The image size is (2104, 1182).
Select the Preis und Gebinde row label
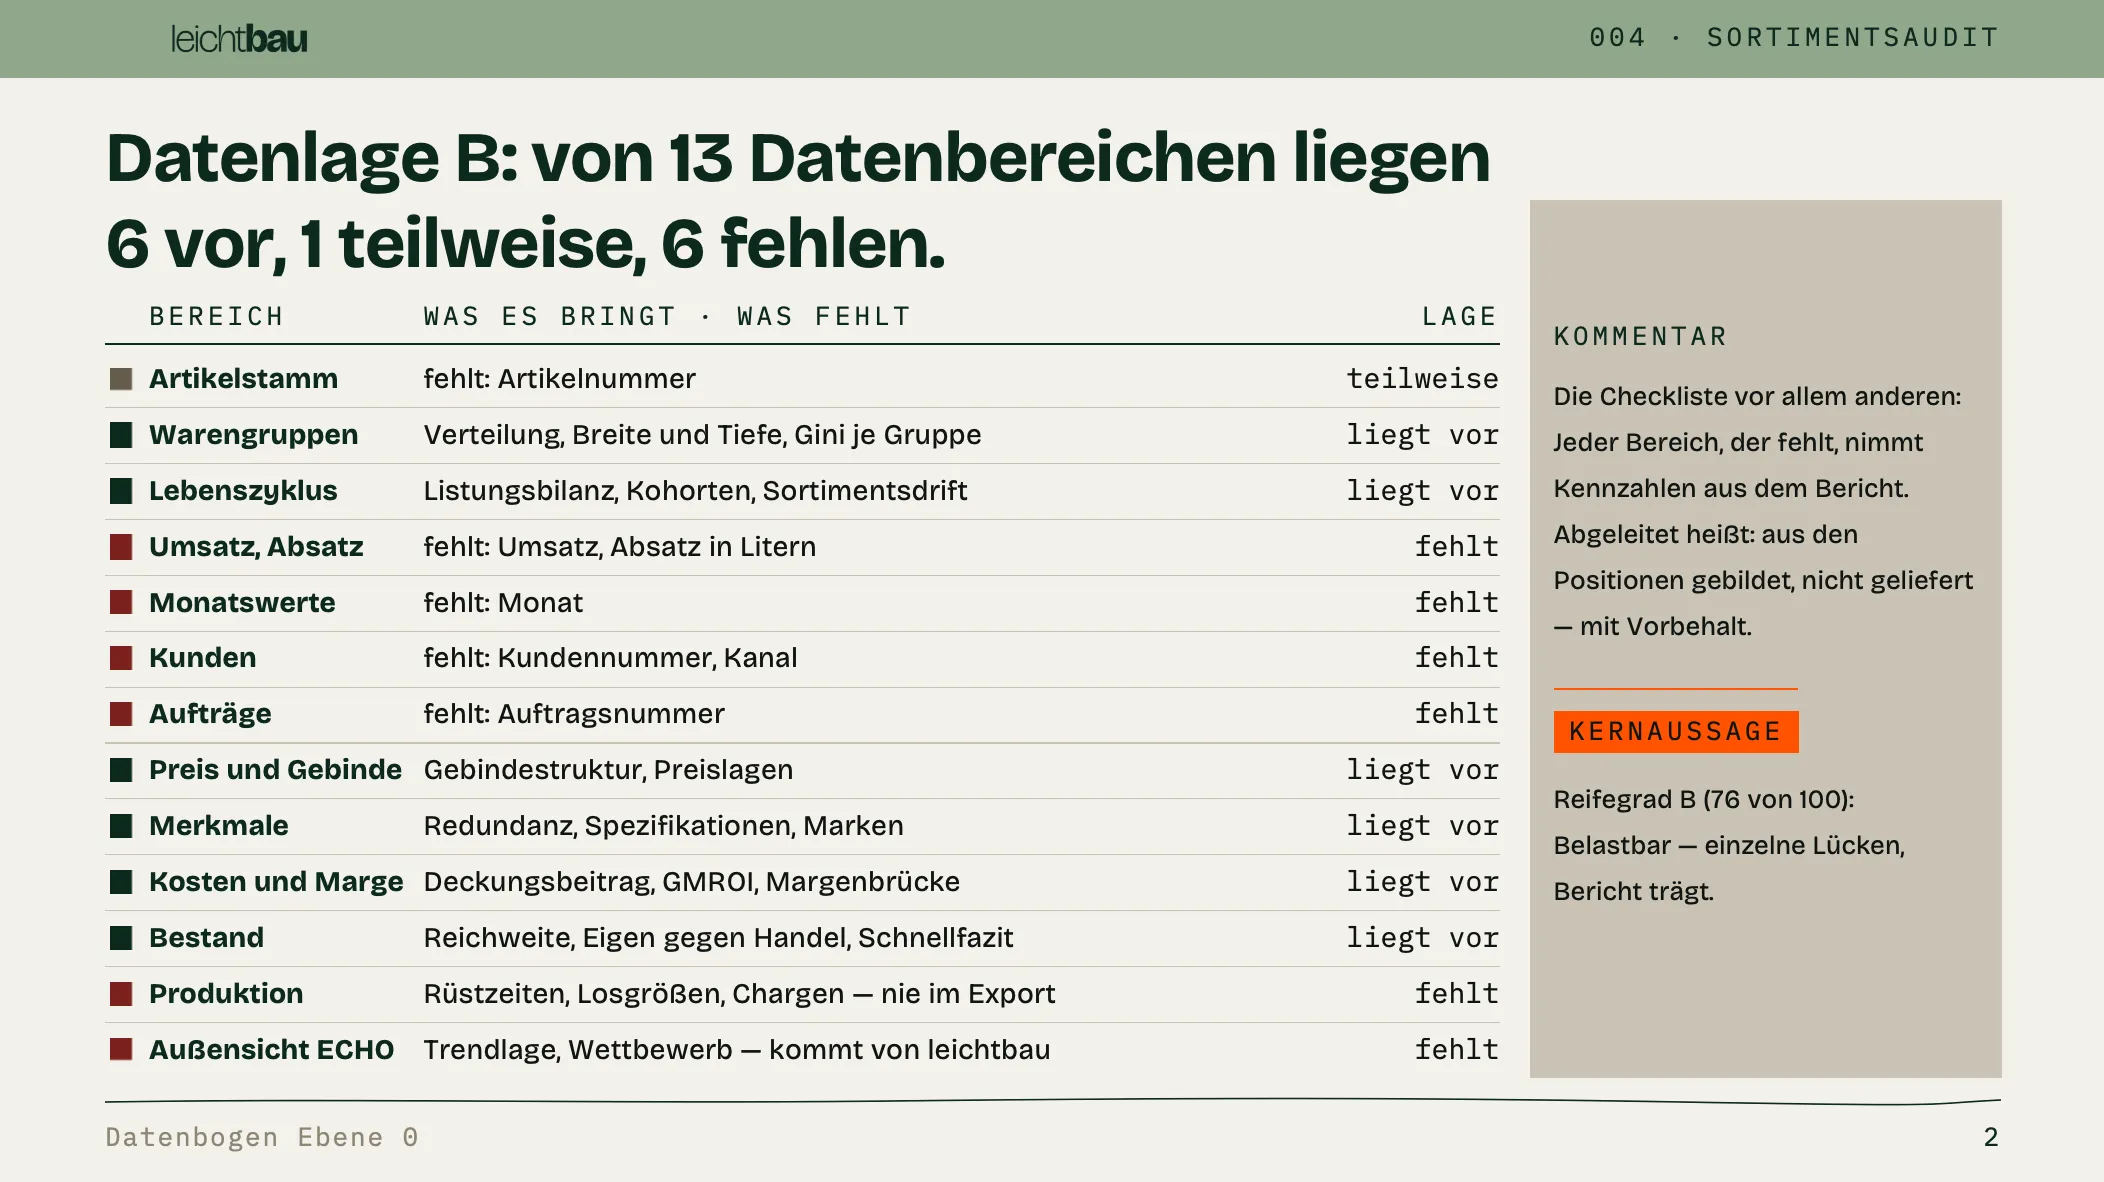click(275, 770)
